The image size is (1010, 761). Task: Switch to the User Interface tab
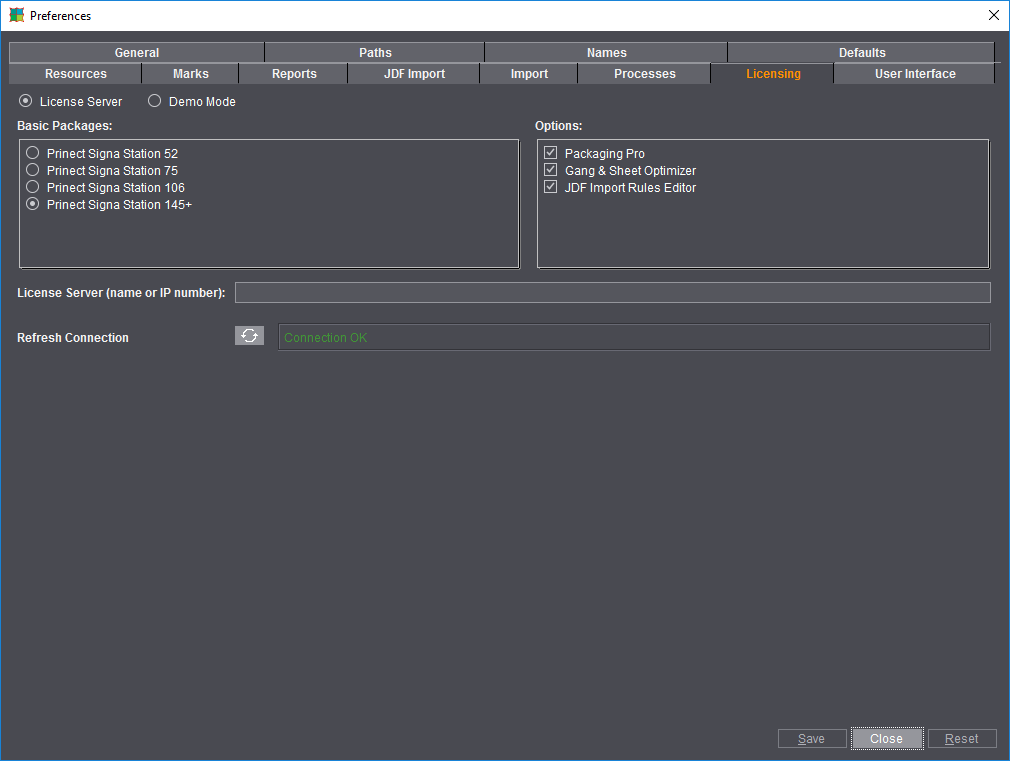[915, 73]
